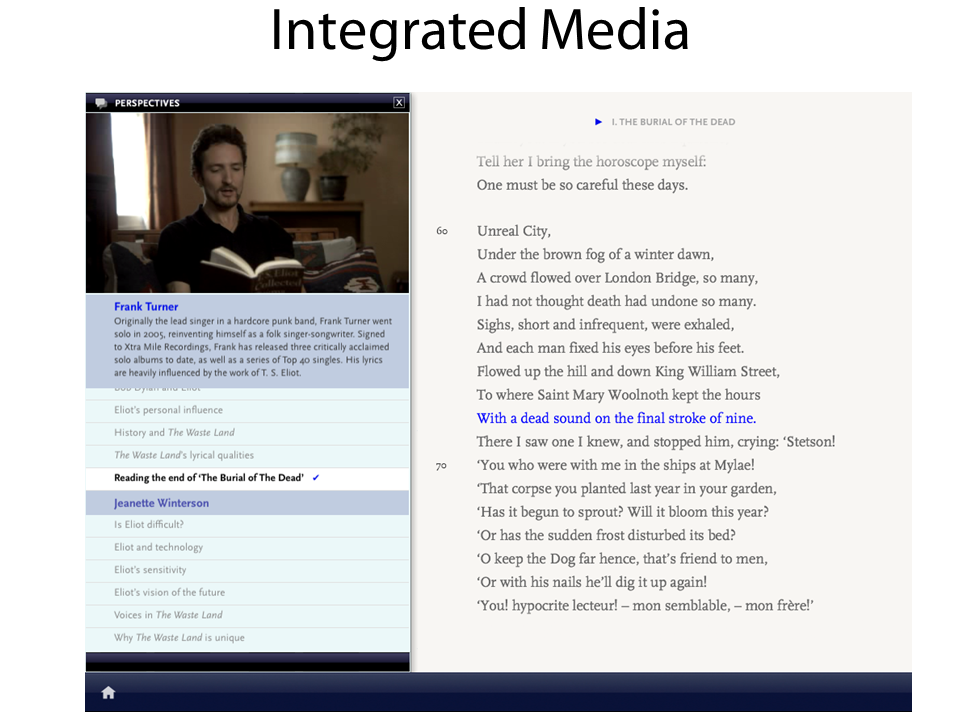This screenshot has height=720, width=960.
Task: Click the blue play arrow beside section title
Action: (x=599, y=122)
